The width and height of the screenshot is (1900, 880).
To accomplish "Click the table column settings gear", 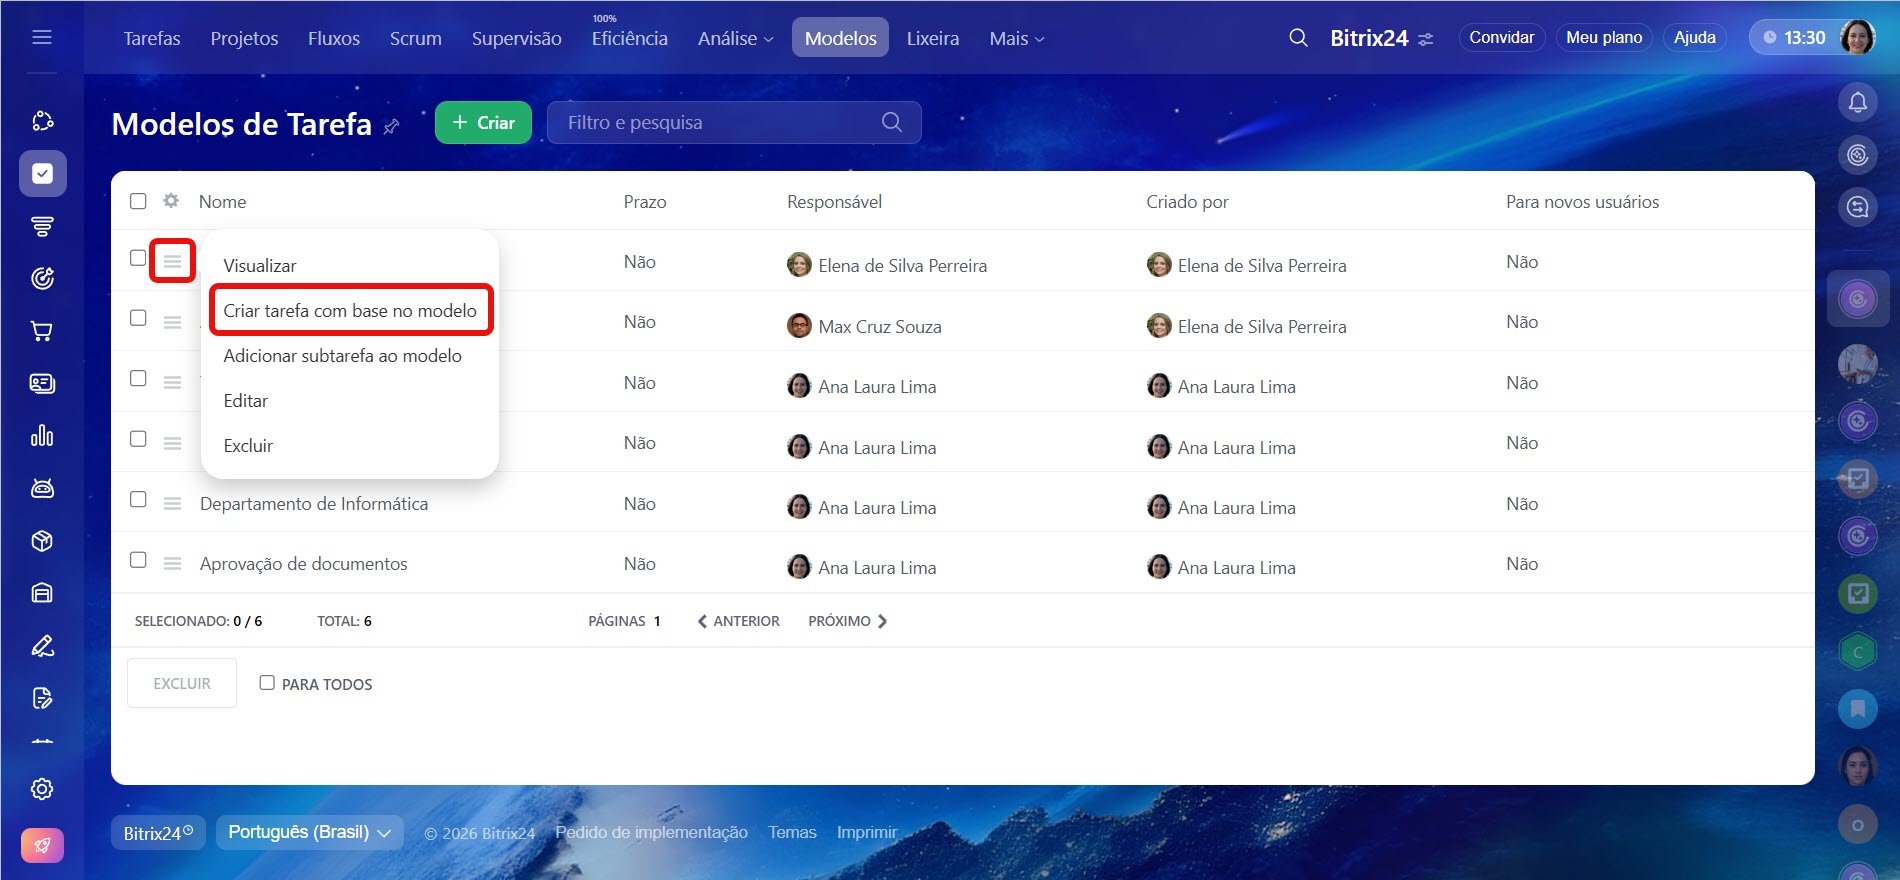I will coord(171,201).
